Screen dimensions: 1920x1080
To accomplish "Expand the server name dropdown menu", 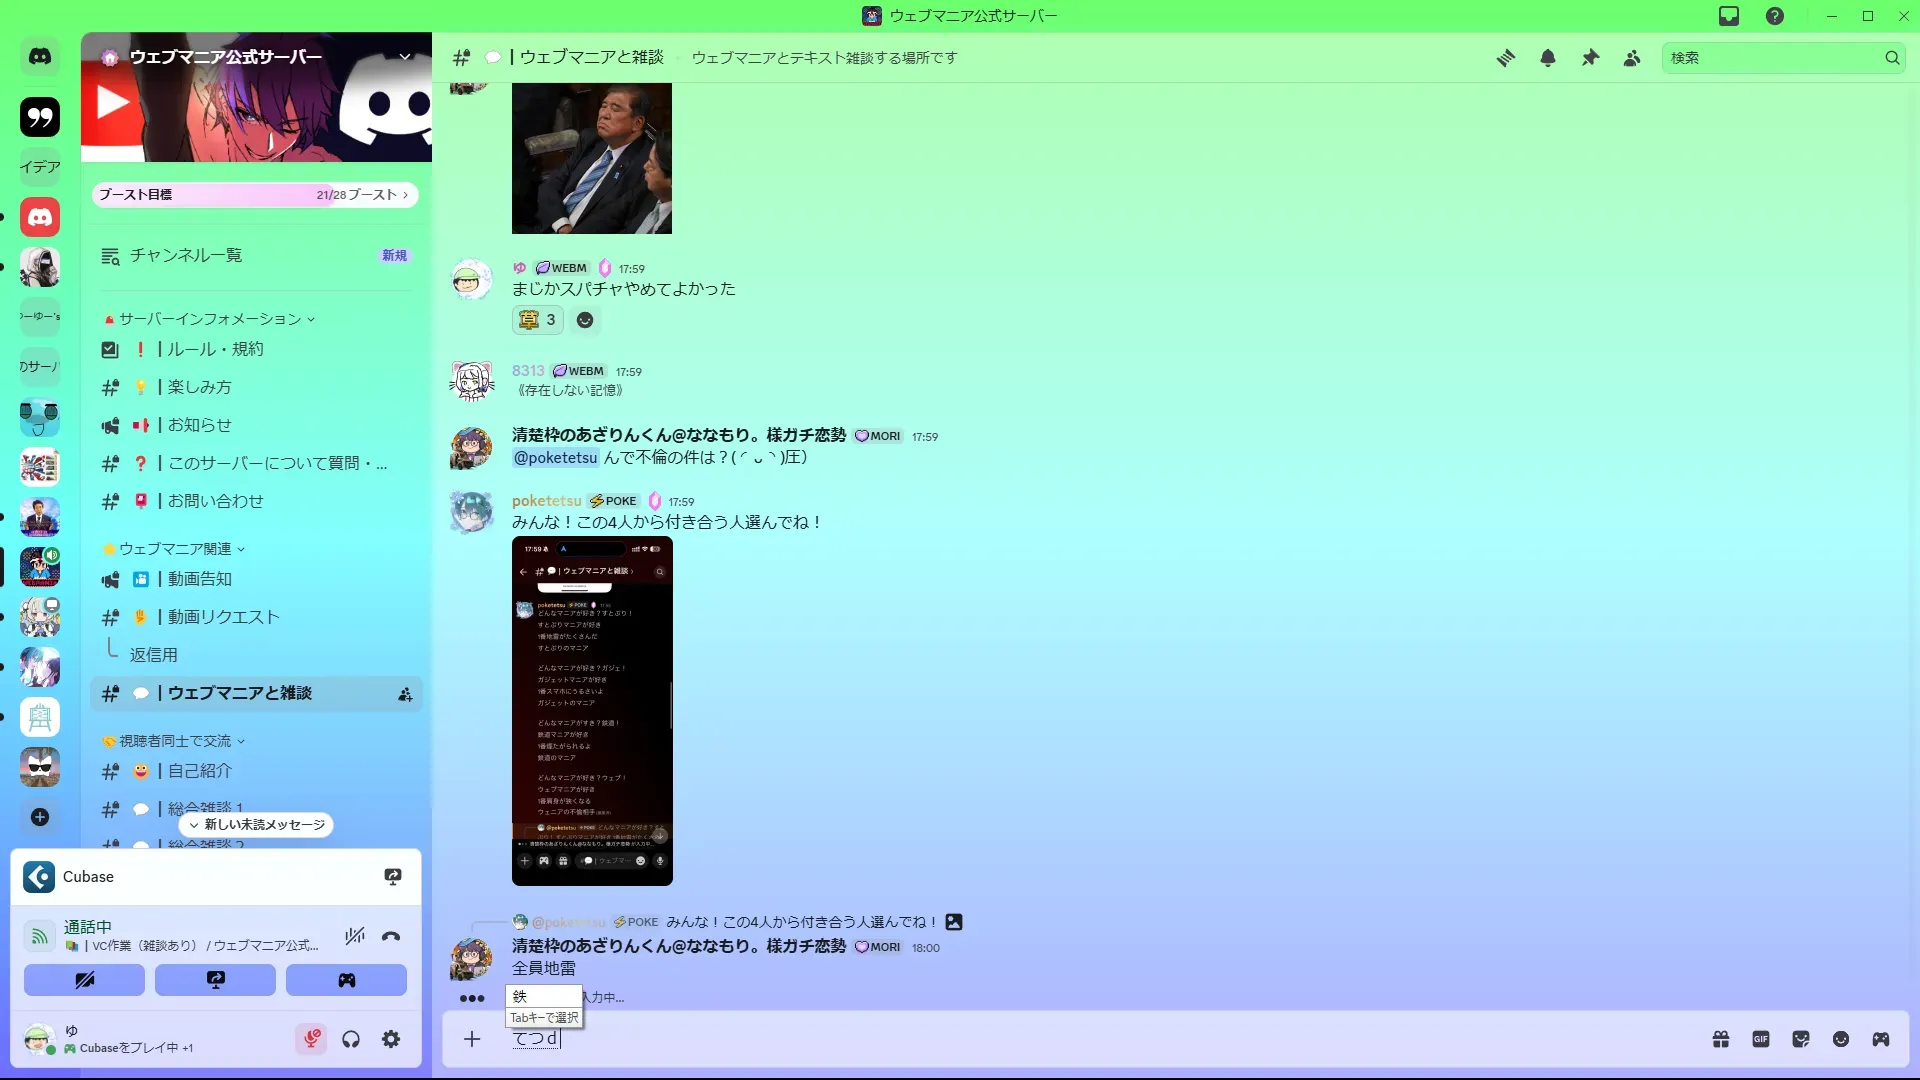I will 405,57.
